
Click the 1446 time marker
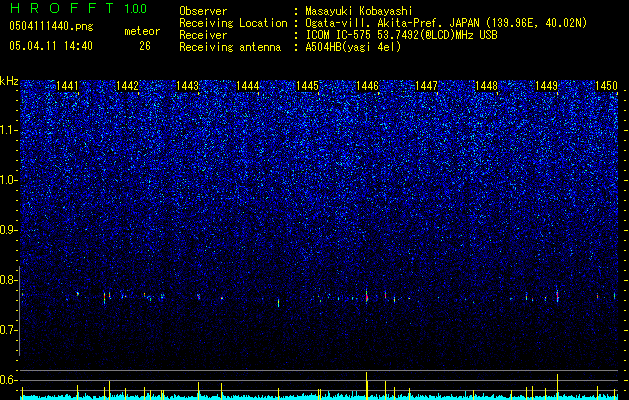pyautogui.click(x=367, y=85)
